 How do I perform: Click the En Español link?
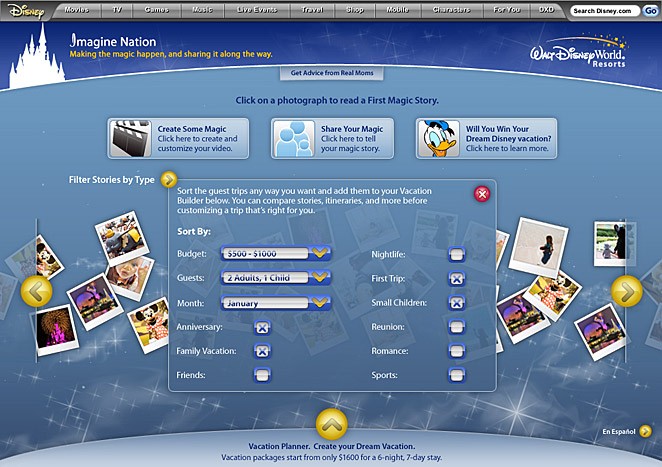tap(619, 432)
